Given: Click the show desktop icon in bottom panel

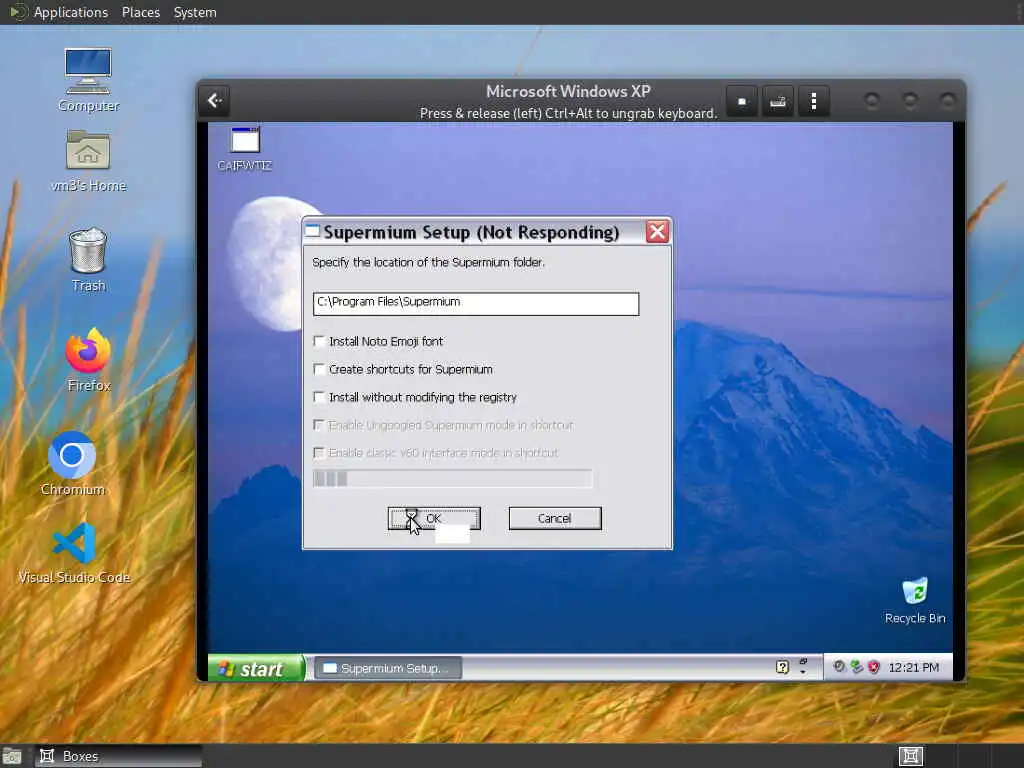Looking at the screenshot, I should point(12,757).
